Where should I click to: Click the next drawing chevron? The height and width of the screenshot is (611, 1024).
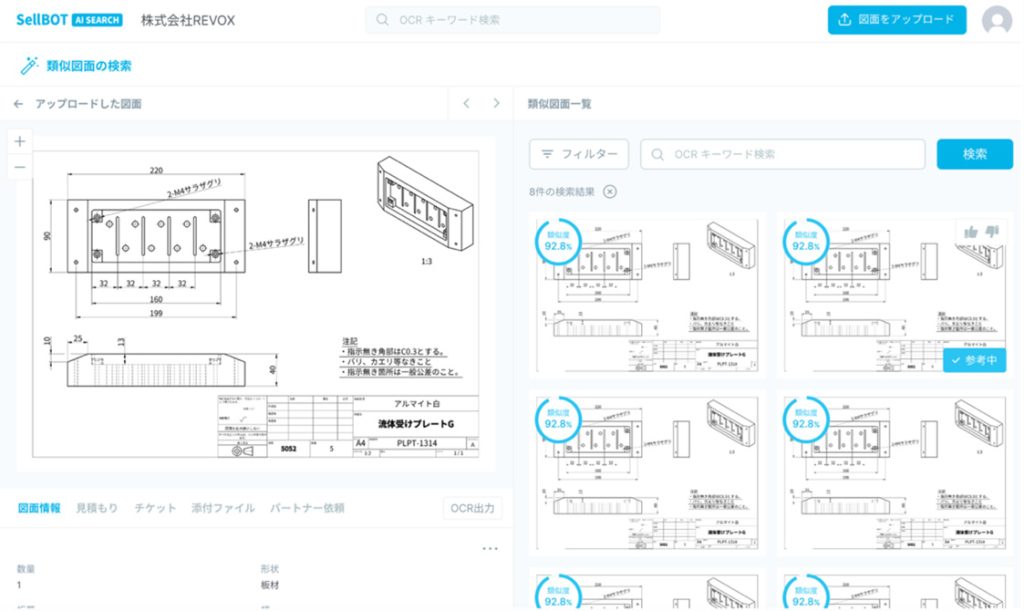[x=498, y=102]
